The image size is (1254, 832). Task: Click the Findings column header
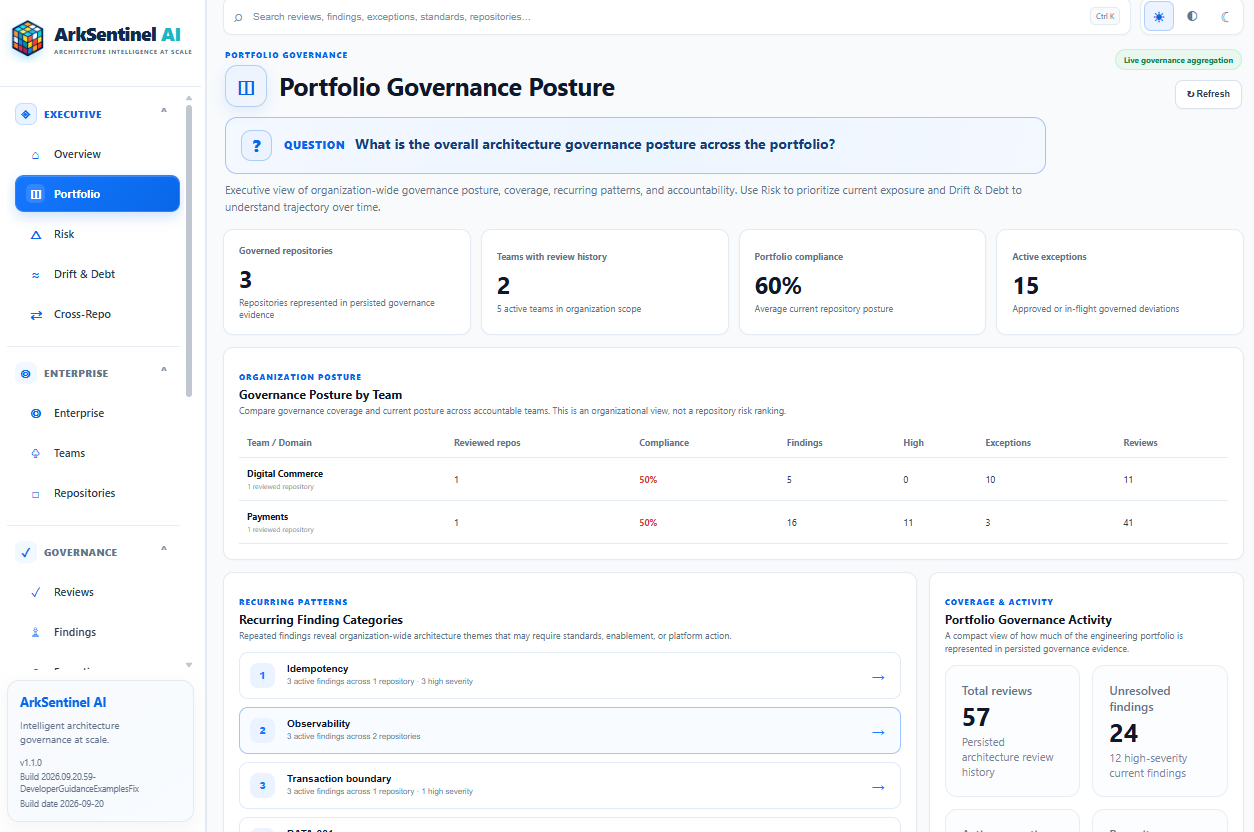click(805, 442)
